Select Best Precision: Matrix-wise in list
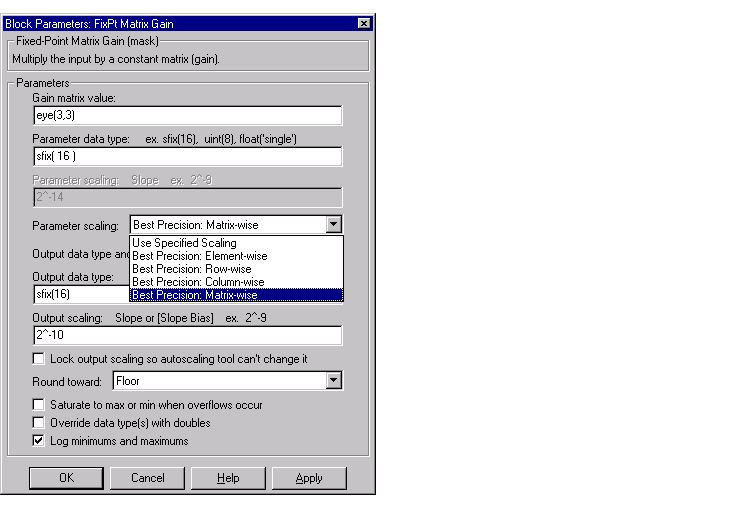Screen dimensions: 750x507 click(236, 295)
